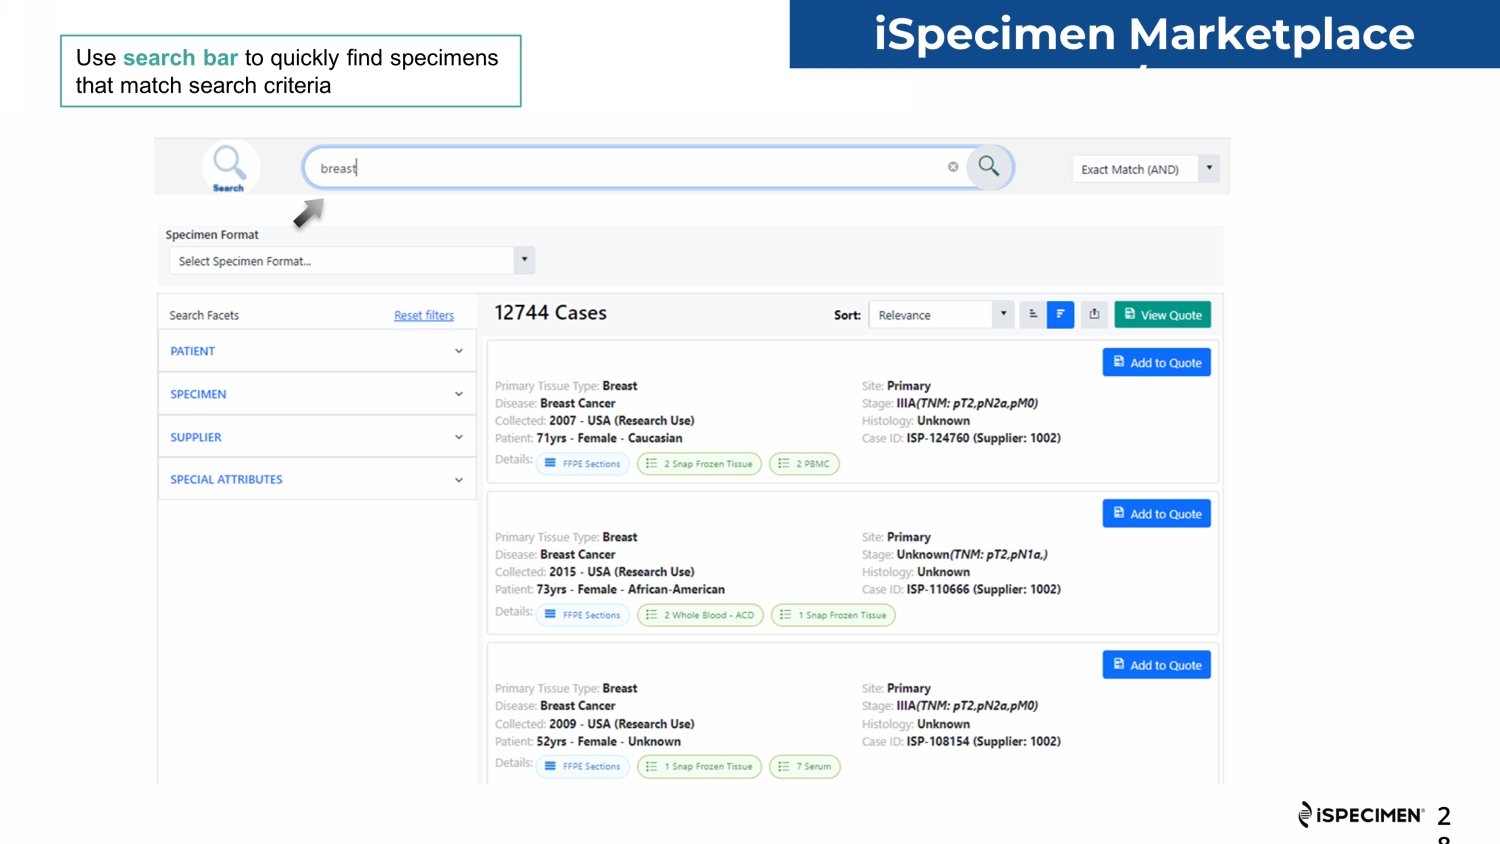
Task: Click the 7 Serum specimen tag
Action: coord(804,767)
